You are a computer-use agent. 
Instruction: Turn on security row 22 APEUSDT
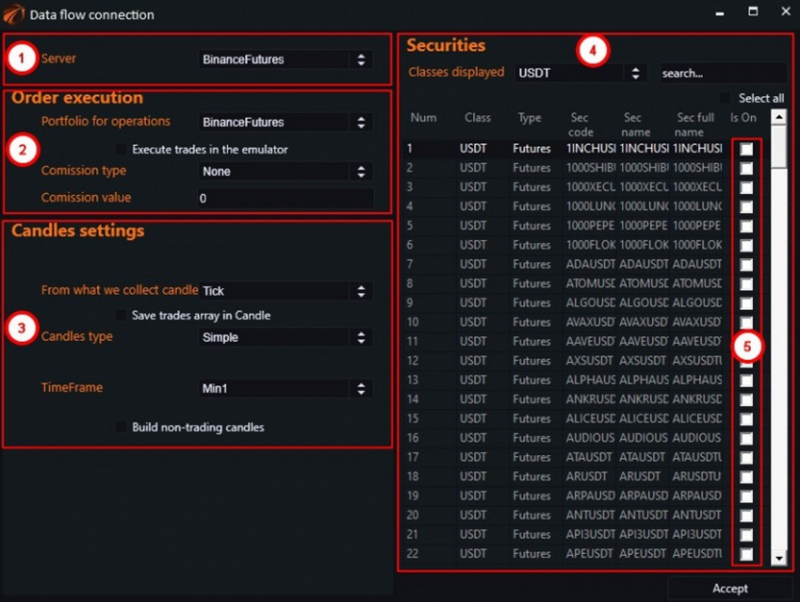pyautogui.click(x=746, y=554)
